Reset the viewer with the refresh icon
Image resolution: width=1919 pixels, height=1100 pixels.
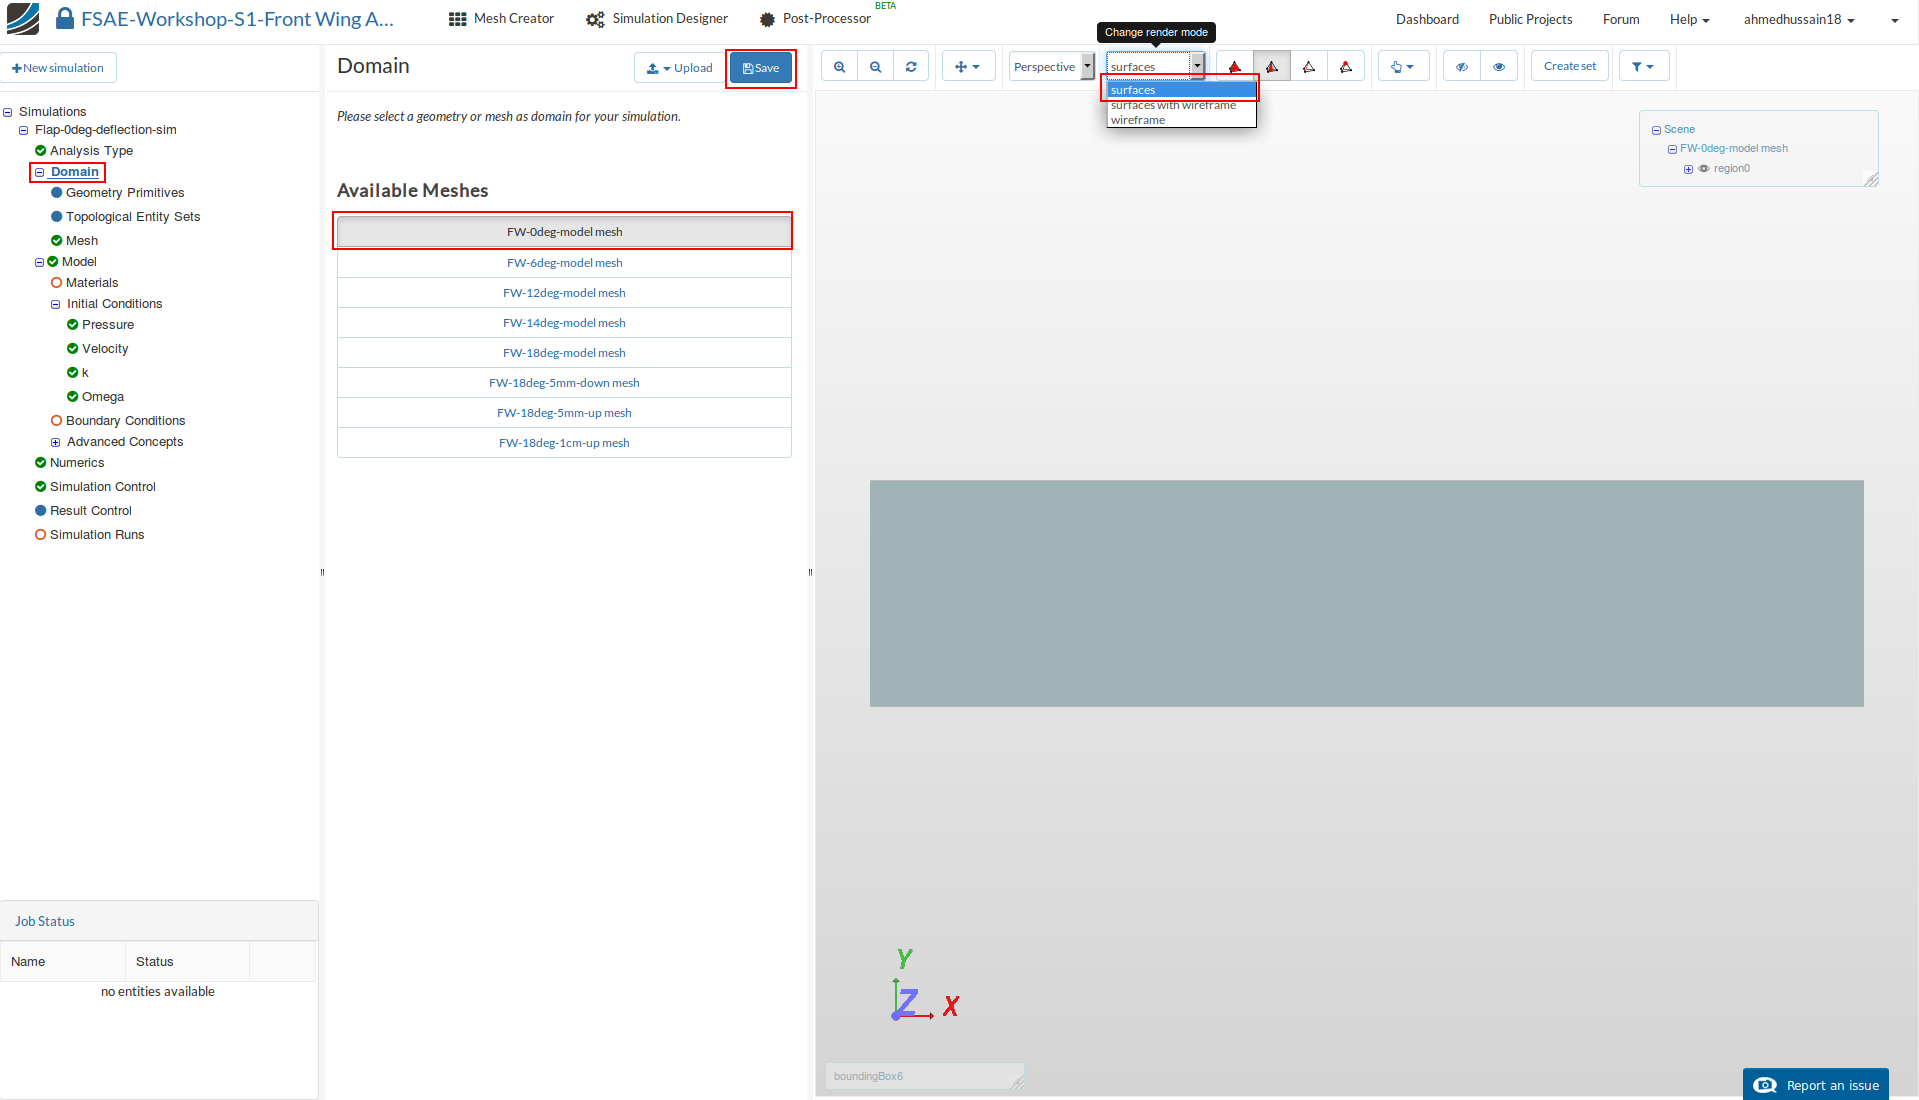click(x=911, y=67)
